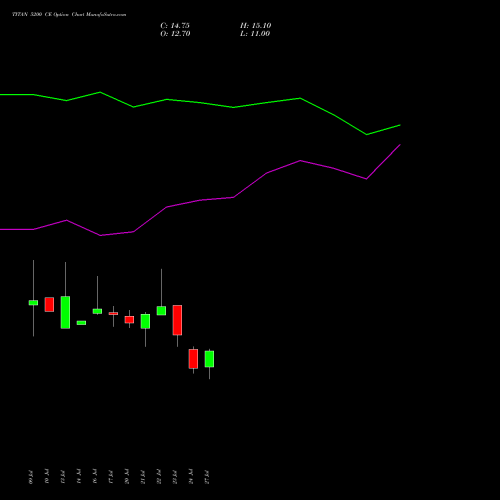Click the open value O: 12.70
This screenshot has width=500, height=500.
pyautogui.click(x=175, y=34)
